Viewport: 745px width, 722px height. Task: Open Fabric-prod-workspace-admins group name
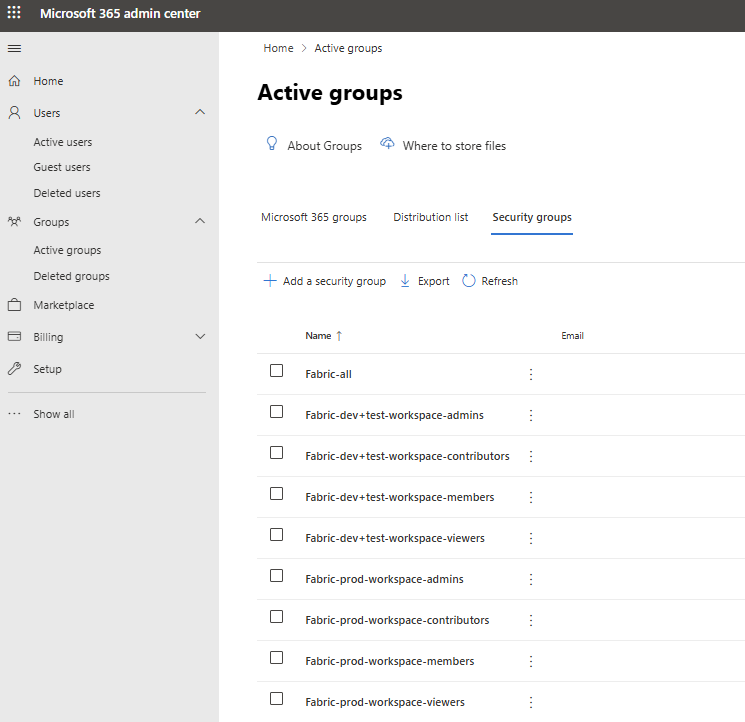pyautogui.click(x=384, y=580)
